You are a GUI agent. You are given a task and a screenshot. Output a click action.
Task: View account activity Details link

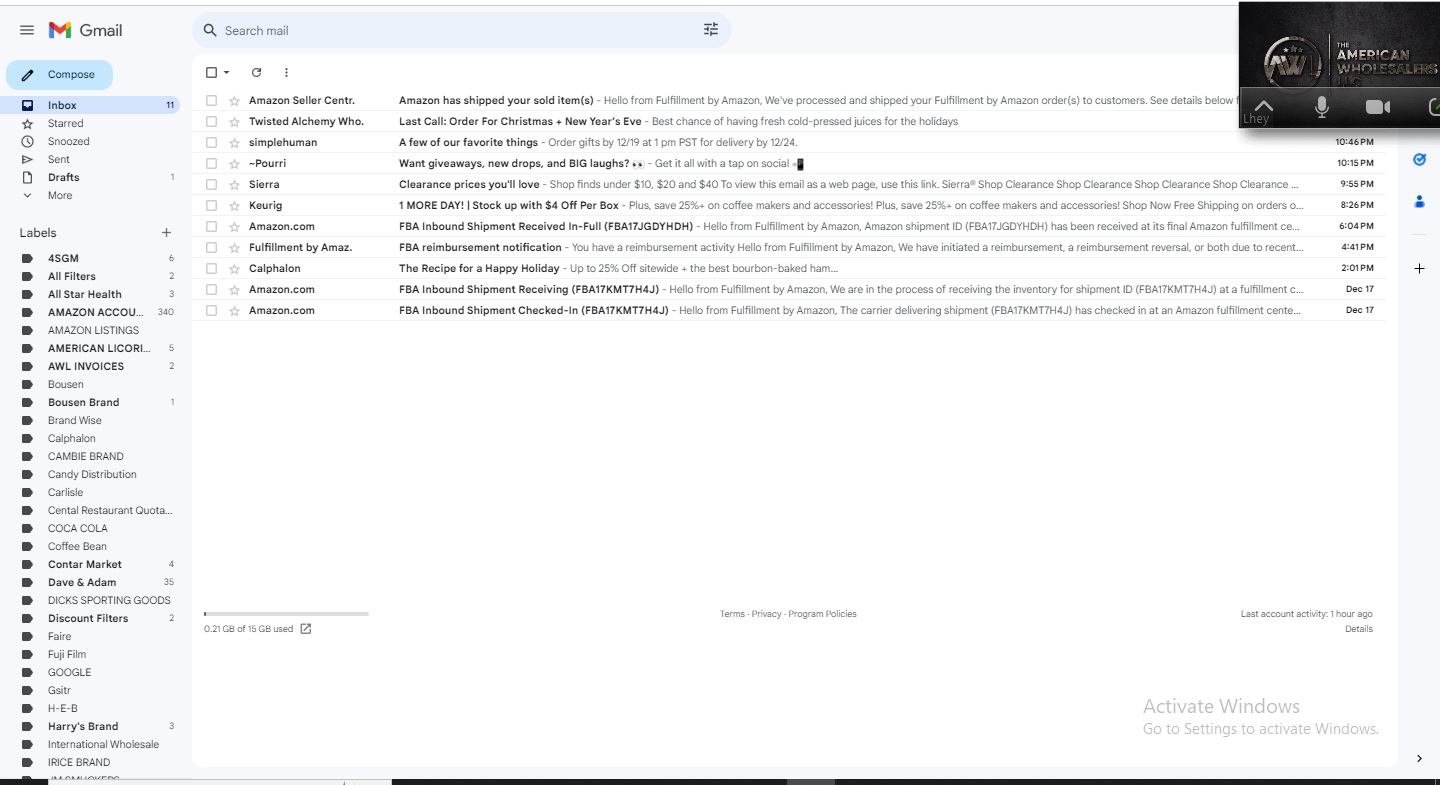(1359, 629)
